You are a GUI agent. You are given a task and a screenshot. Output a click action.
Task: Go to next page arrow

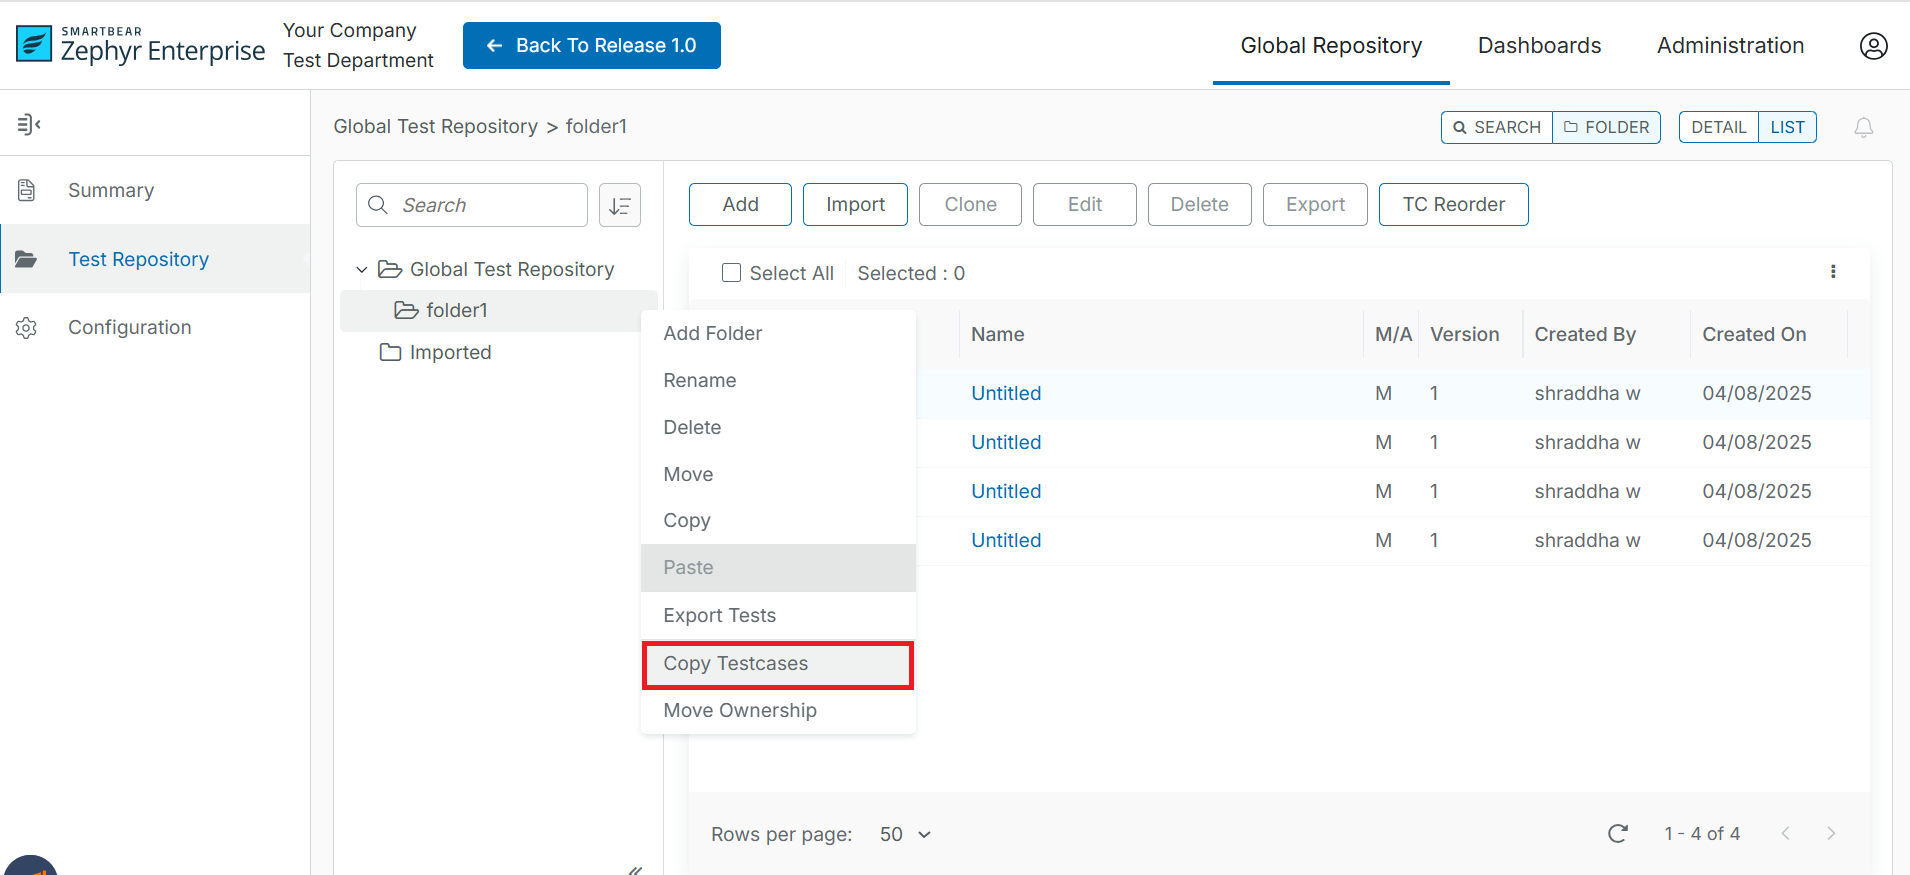pyautogui.click(x=1830, y=834)
